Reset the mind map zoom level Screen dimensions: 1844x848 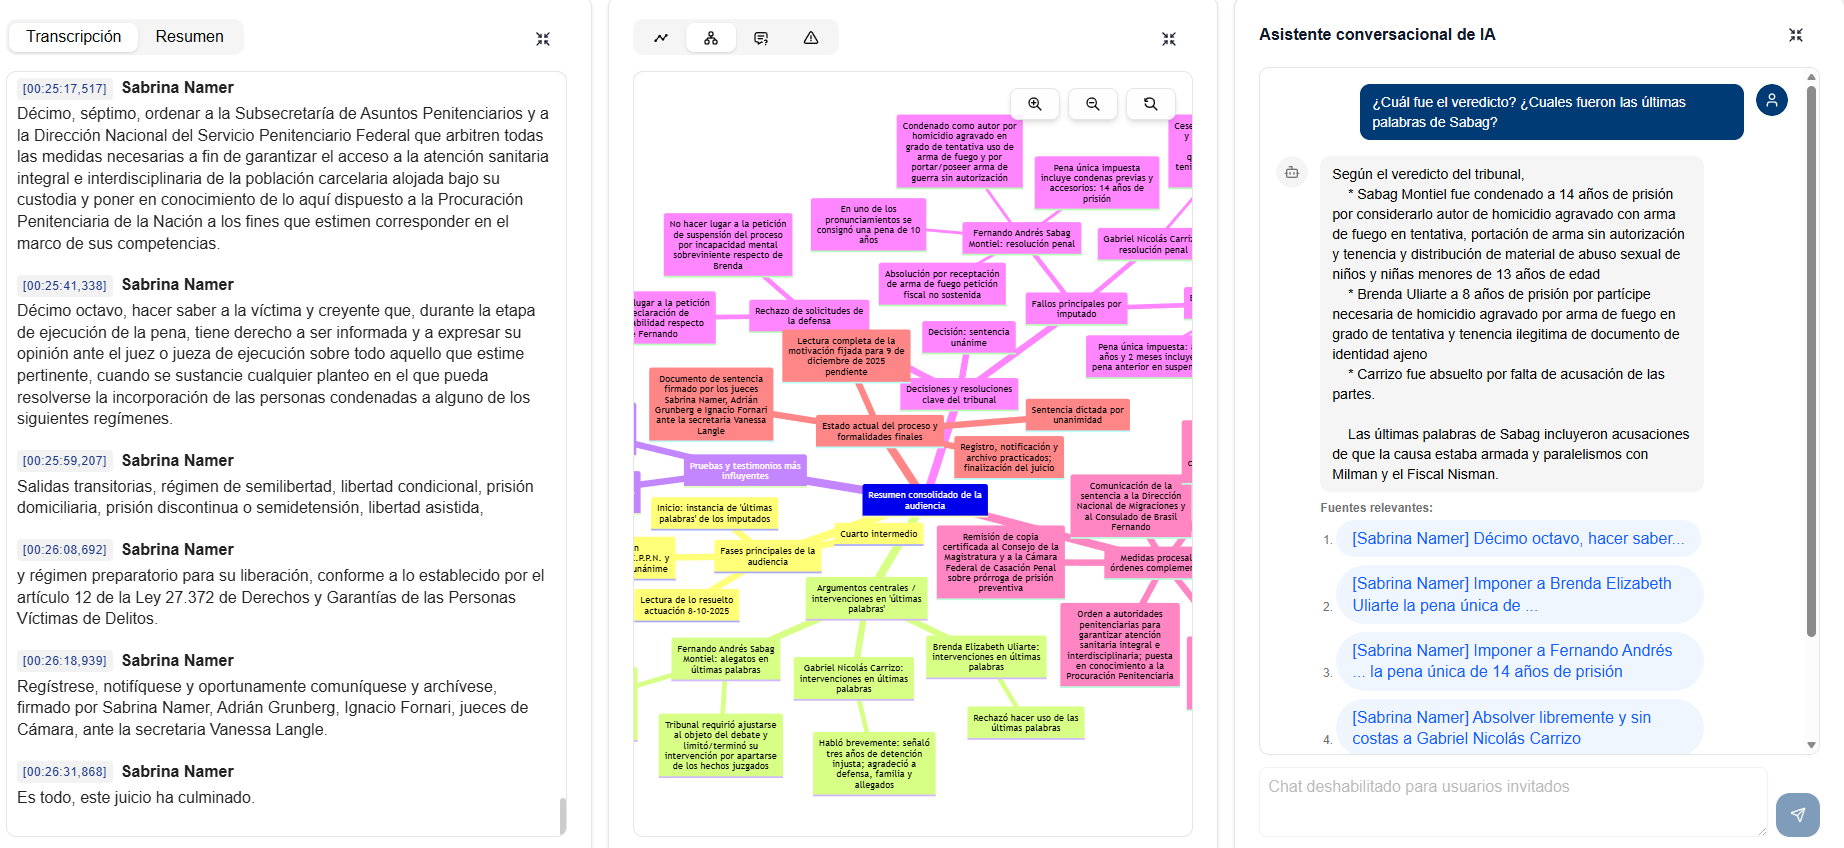coord(1151,104)
